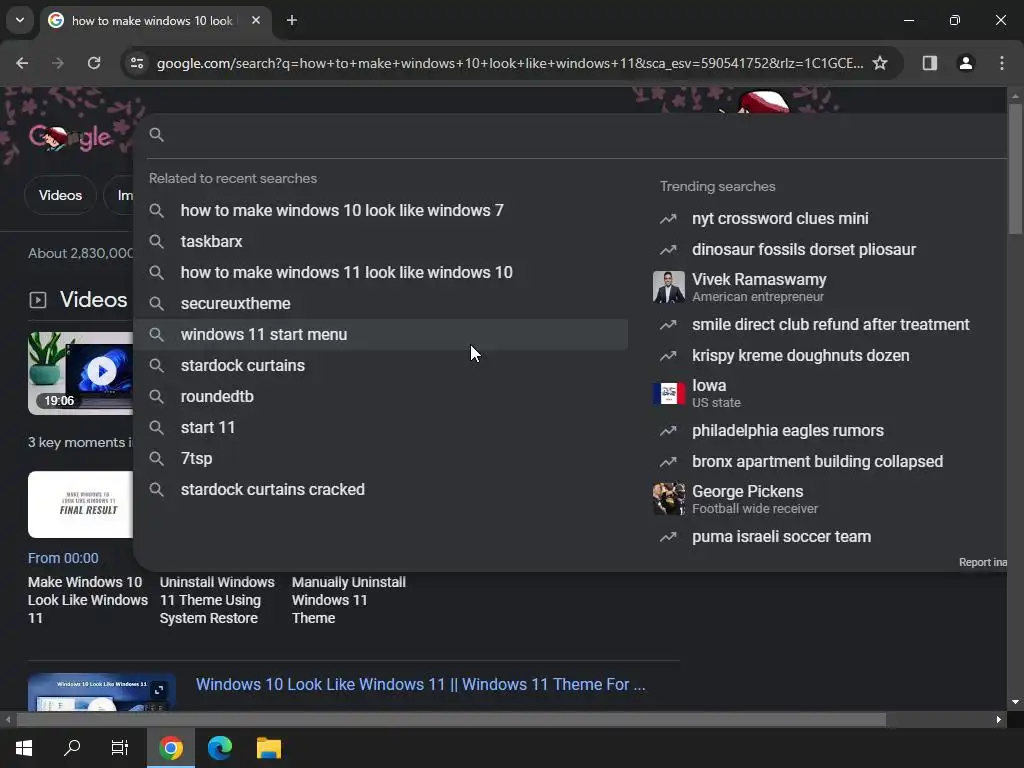
Task: Click trending arrow icon beside 'nyt crossword clues mini'
Action: [x=668, y=219]
